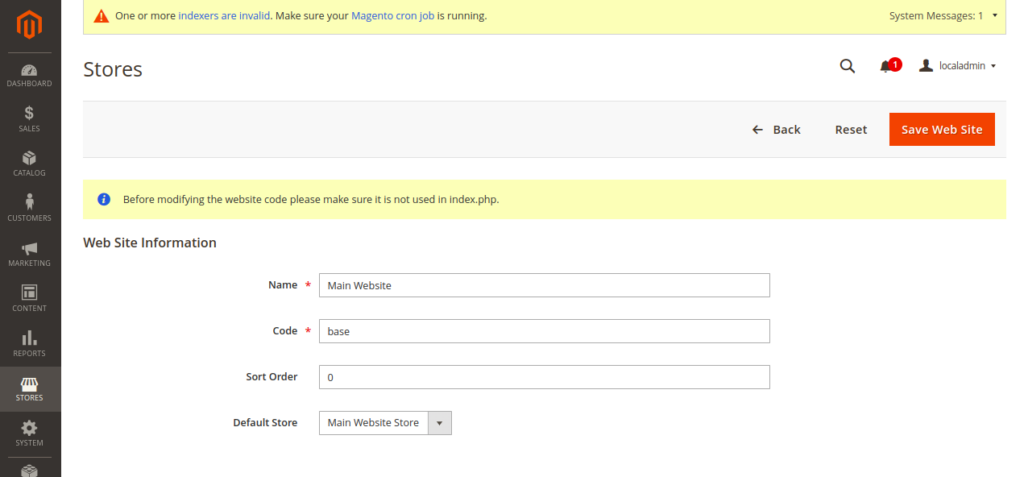Open the localadmin account dropdown
1024x477 pixels.
[957, 66]
